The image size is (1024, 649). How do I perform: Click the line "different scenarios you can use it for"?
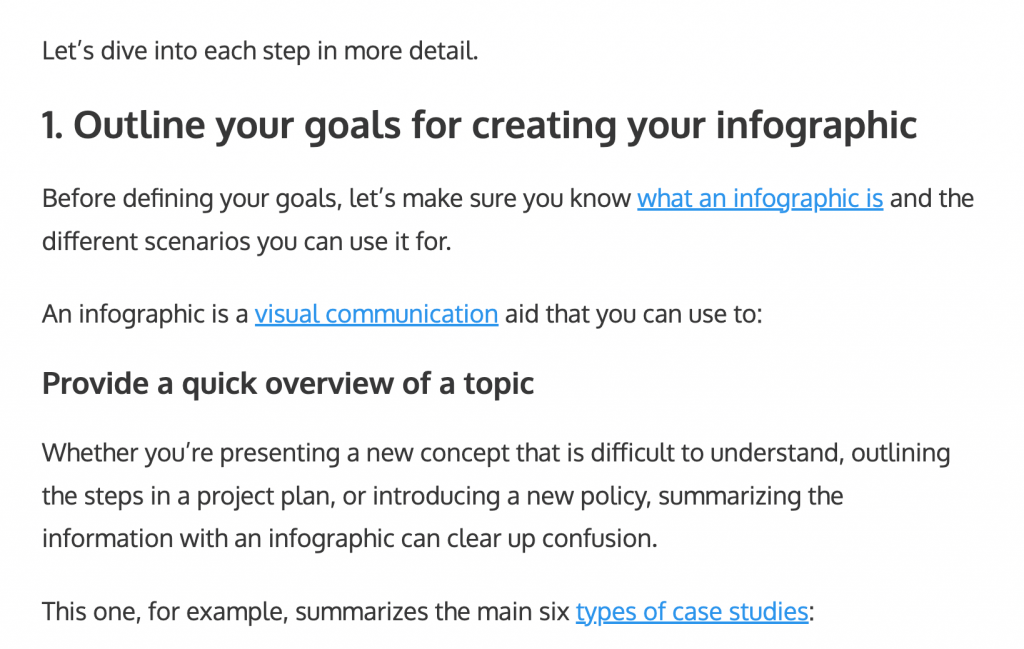(246, 242)
